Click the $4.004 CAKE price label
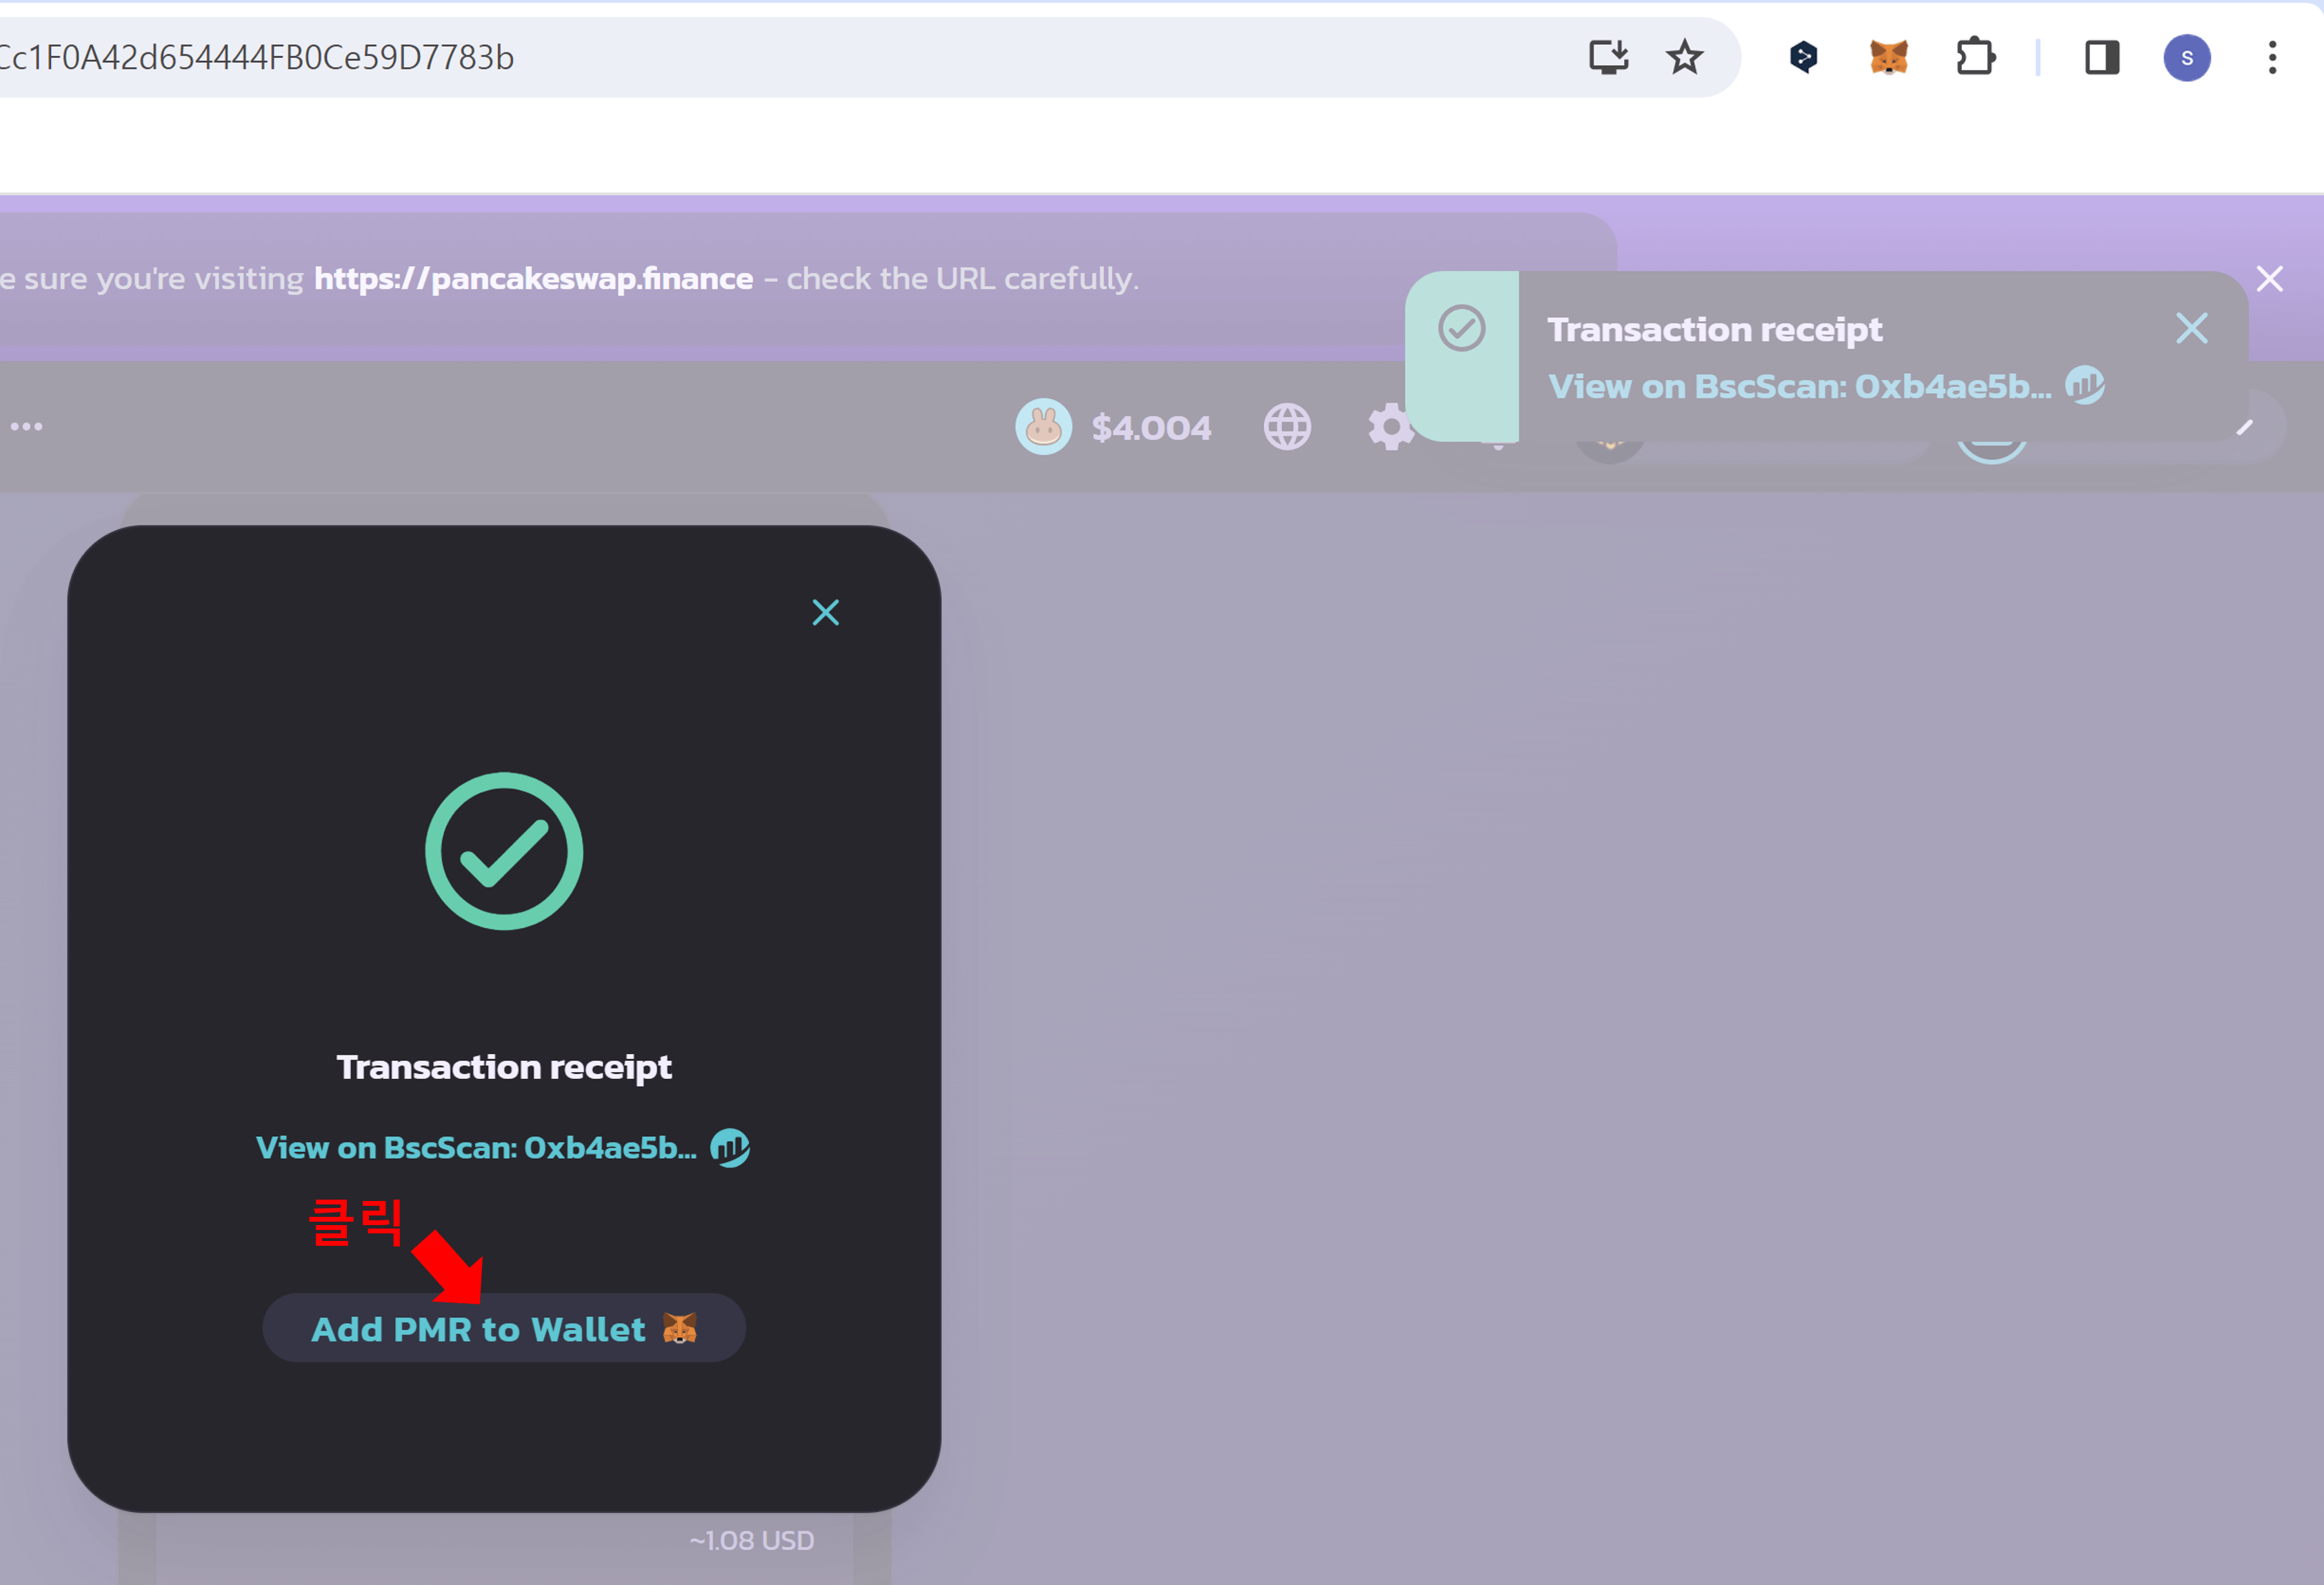 pyautogui.click(x=1151, y=428)
